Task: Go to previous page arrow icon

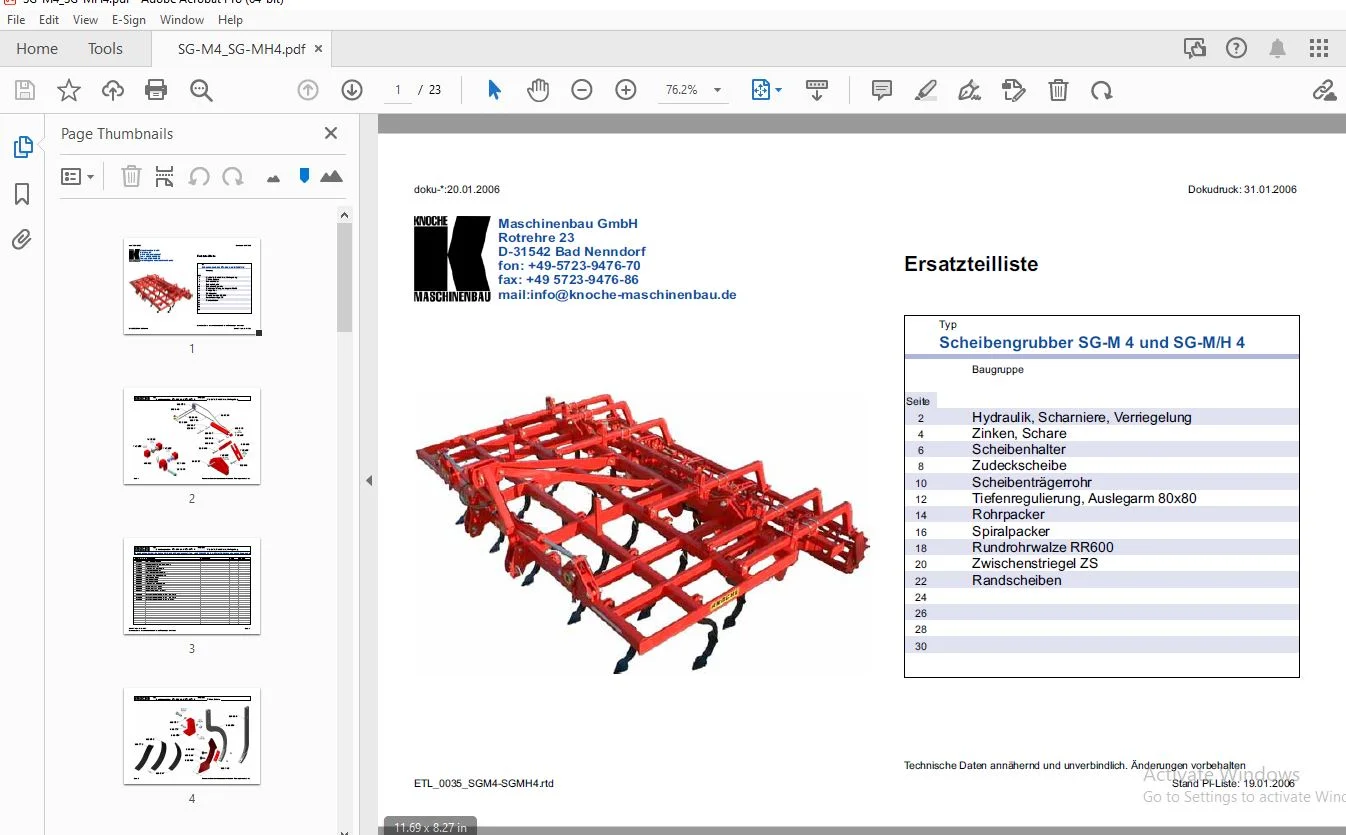Action: (x=308, y=90)
